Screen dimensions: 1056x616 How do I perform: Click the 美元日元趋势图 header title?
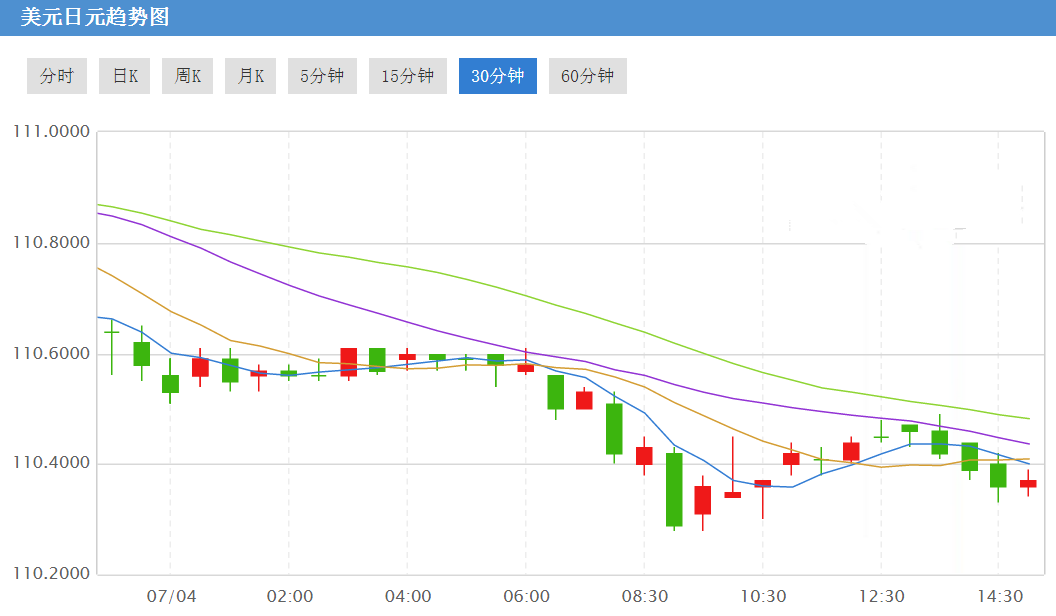(x=95, y=17)
